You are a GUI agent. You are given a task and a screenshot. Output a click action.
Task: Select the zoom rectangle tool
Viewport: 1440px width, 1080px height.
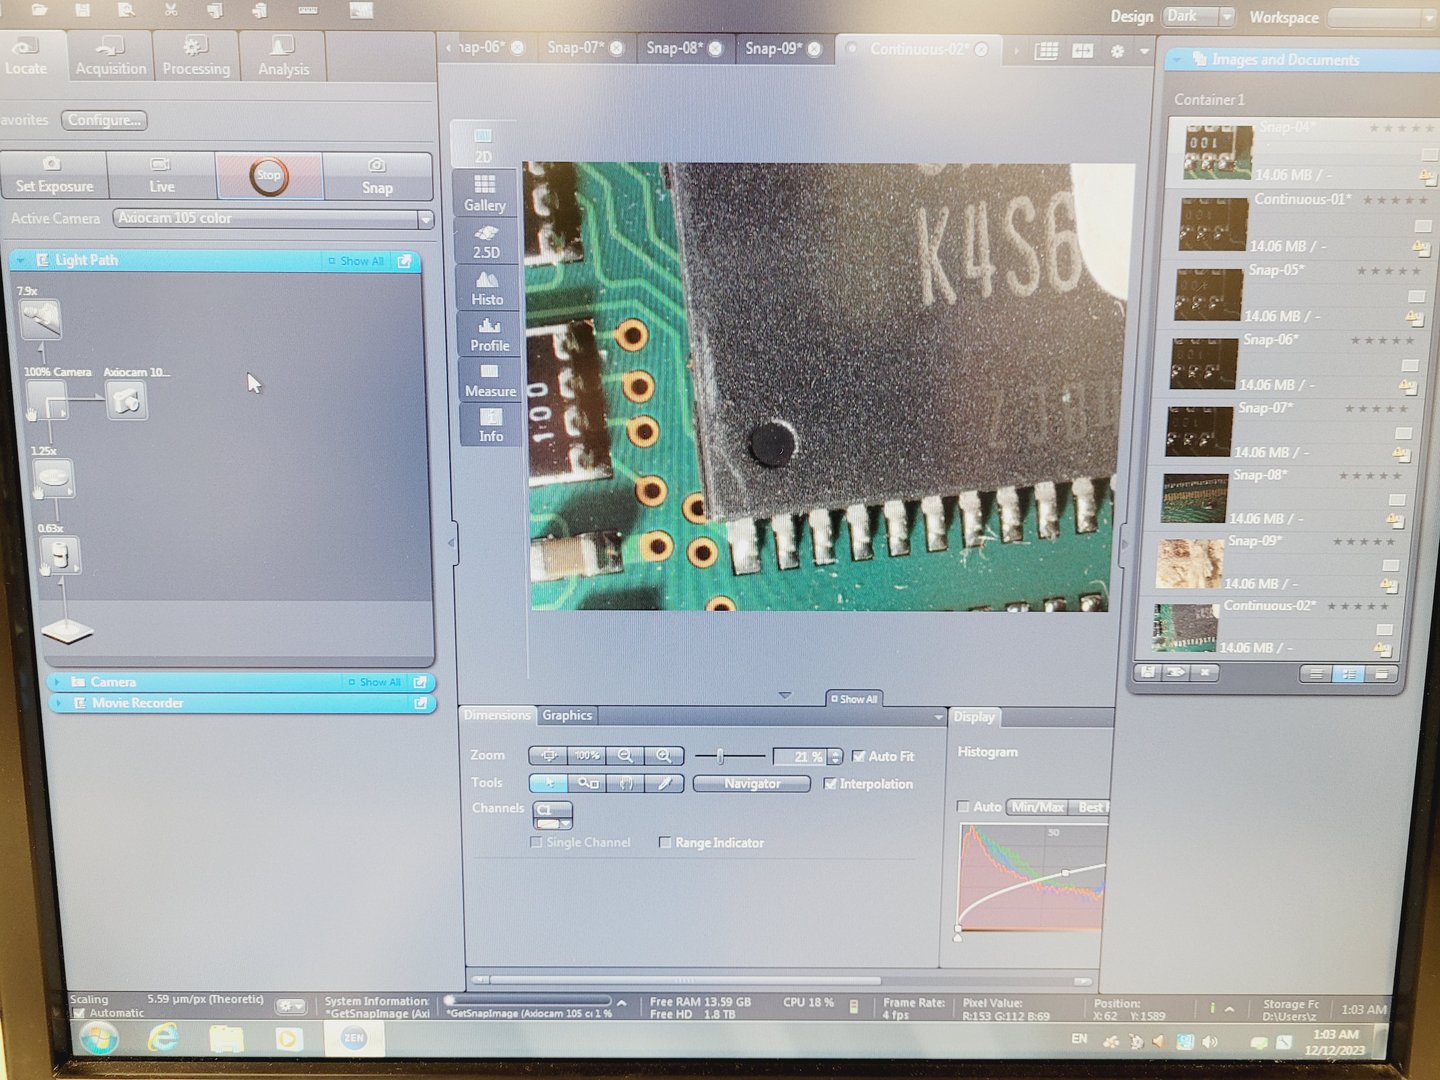coord(588,783)
